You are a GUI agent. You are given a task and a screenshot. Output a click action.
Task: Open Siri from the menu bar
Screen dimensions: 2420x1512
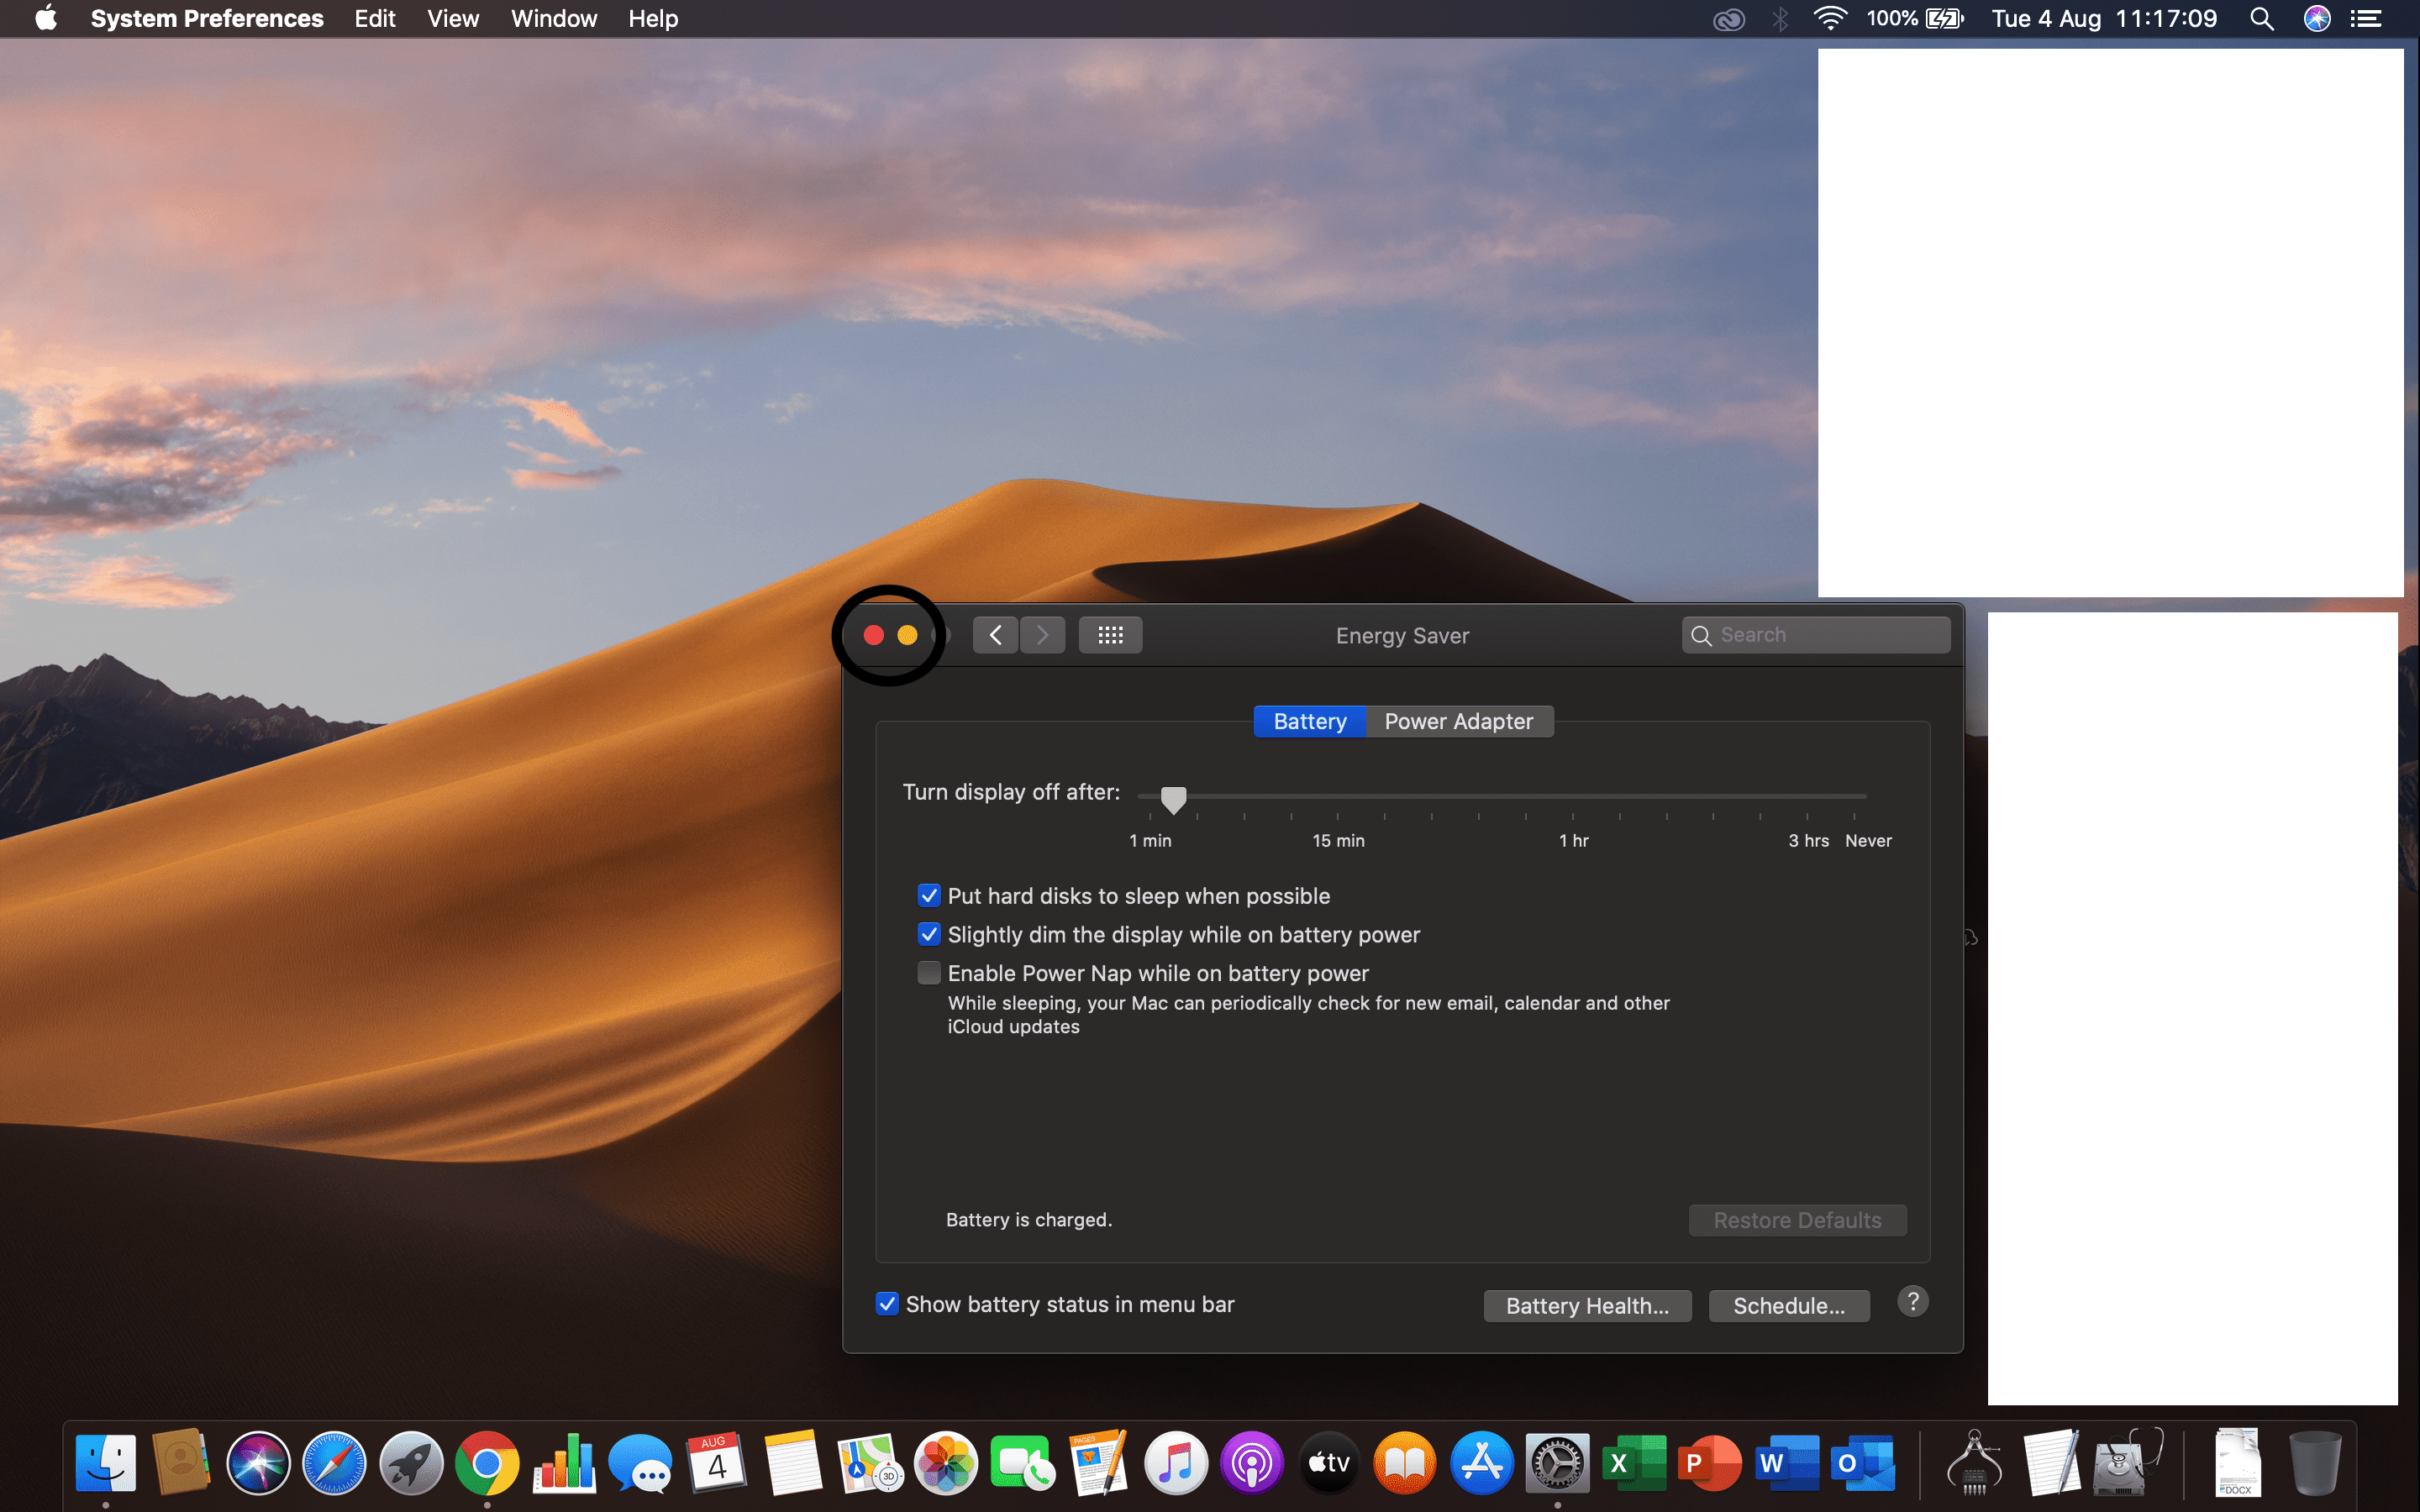point(2316,19)
